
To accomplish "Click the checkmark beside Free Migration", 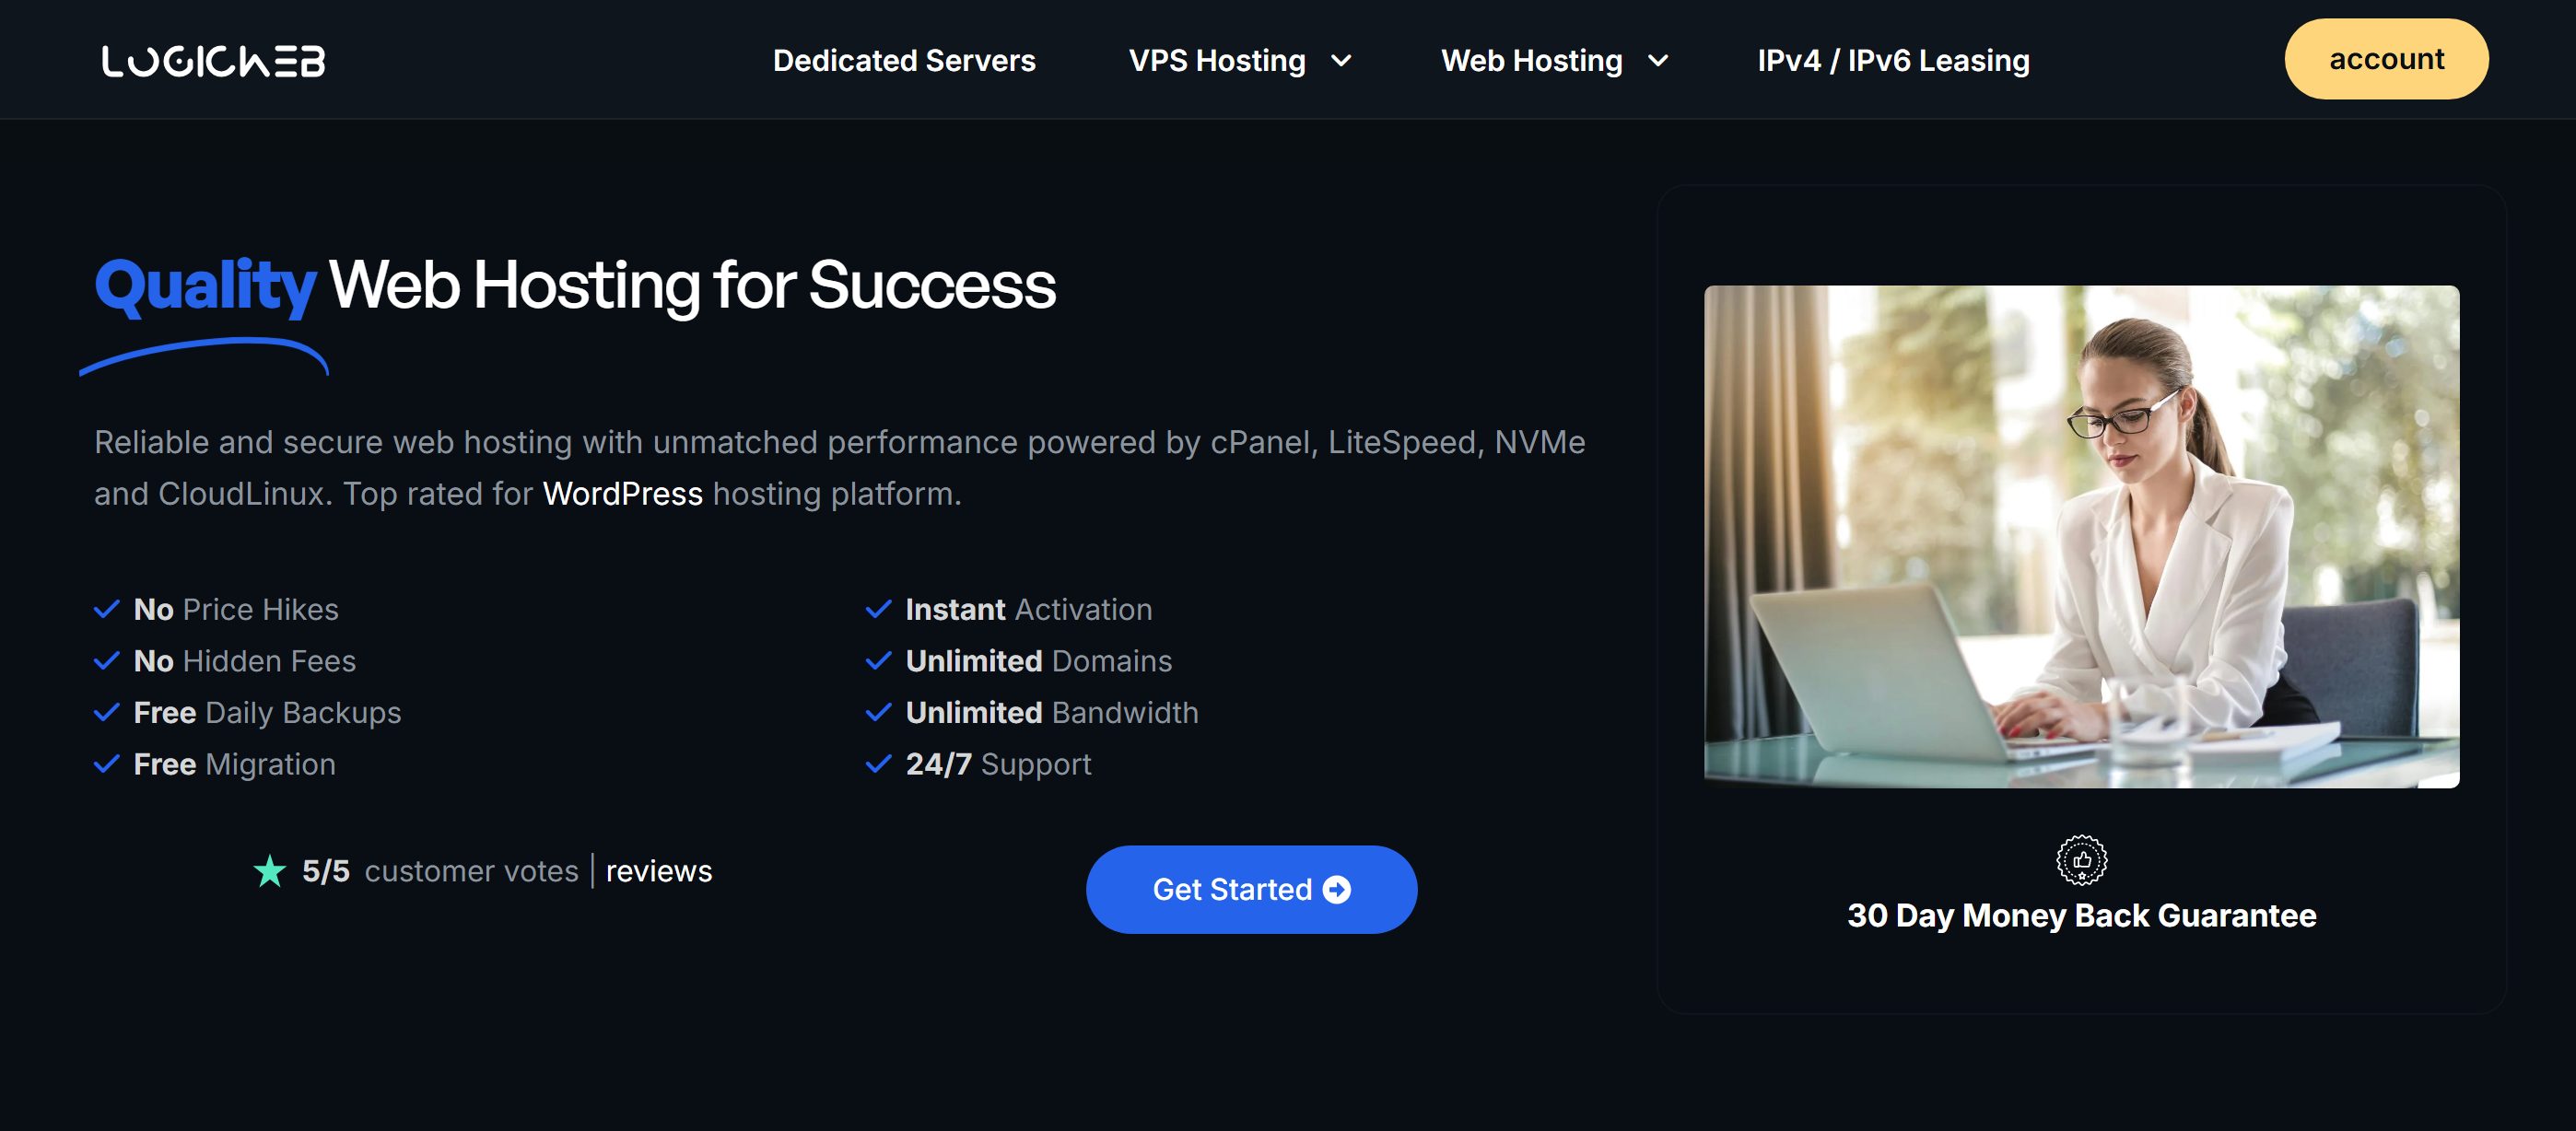I will [x=107, y=764].
